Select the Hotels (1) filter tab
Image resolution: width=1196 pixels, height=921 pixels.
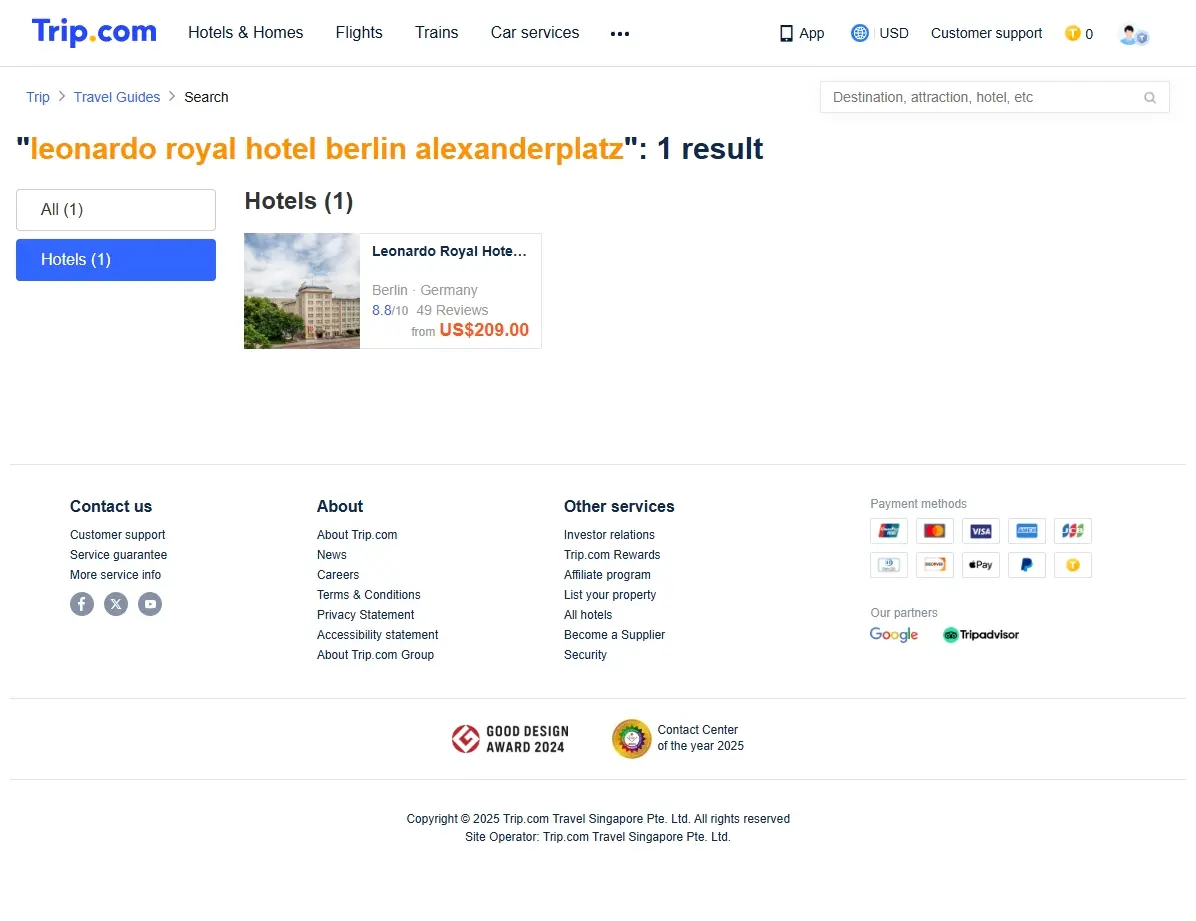click(x=116, y=260)
